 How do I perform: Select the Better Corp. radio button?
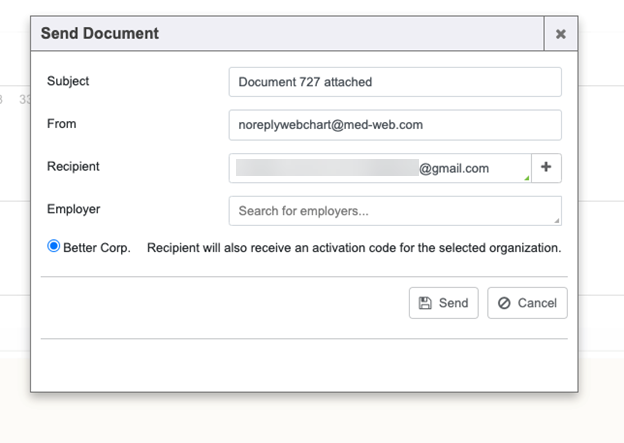(x=54, y=246)
